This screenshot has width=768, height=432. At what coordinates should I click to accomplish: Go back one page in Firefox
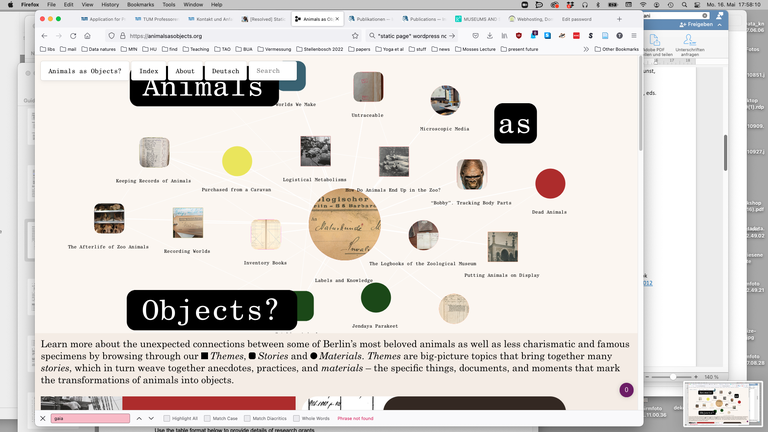(x=44, y=36)
